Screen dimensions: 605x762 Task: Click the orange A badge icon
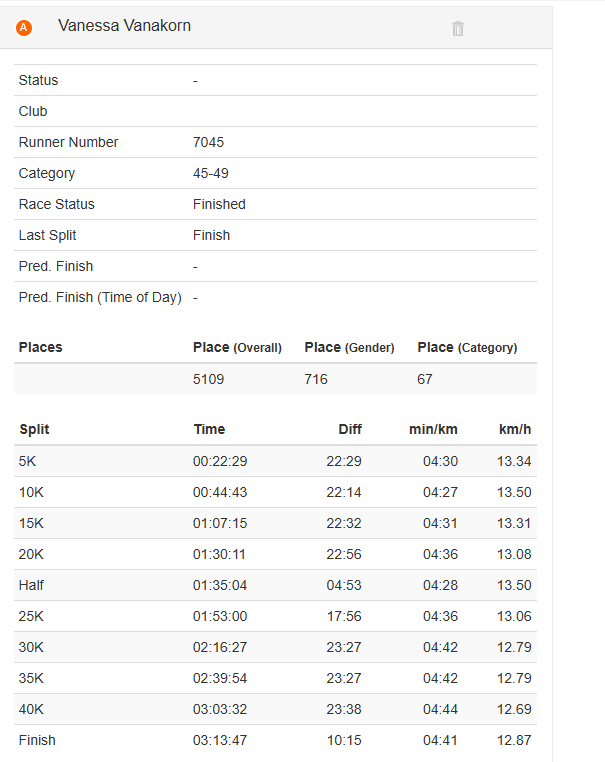24,28
